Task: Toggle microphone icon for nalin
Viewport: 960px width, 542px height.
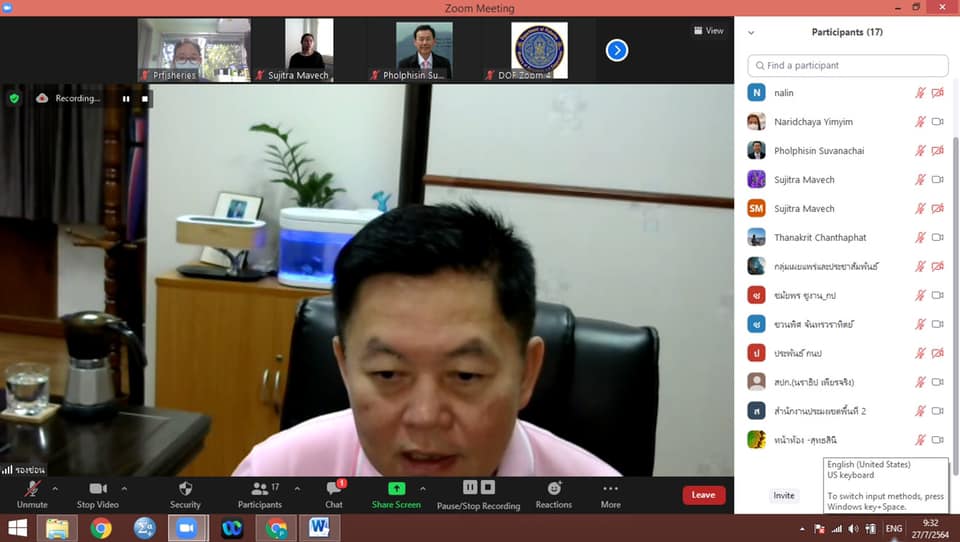Action: (x=920, y=92)
